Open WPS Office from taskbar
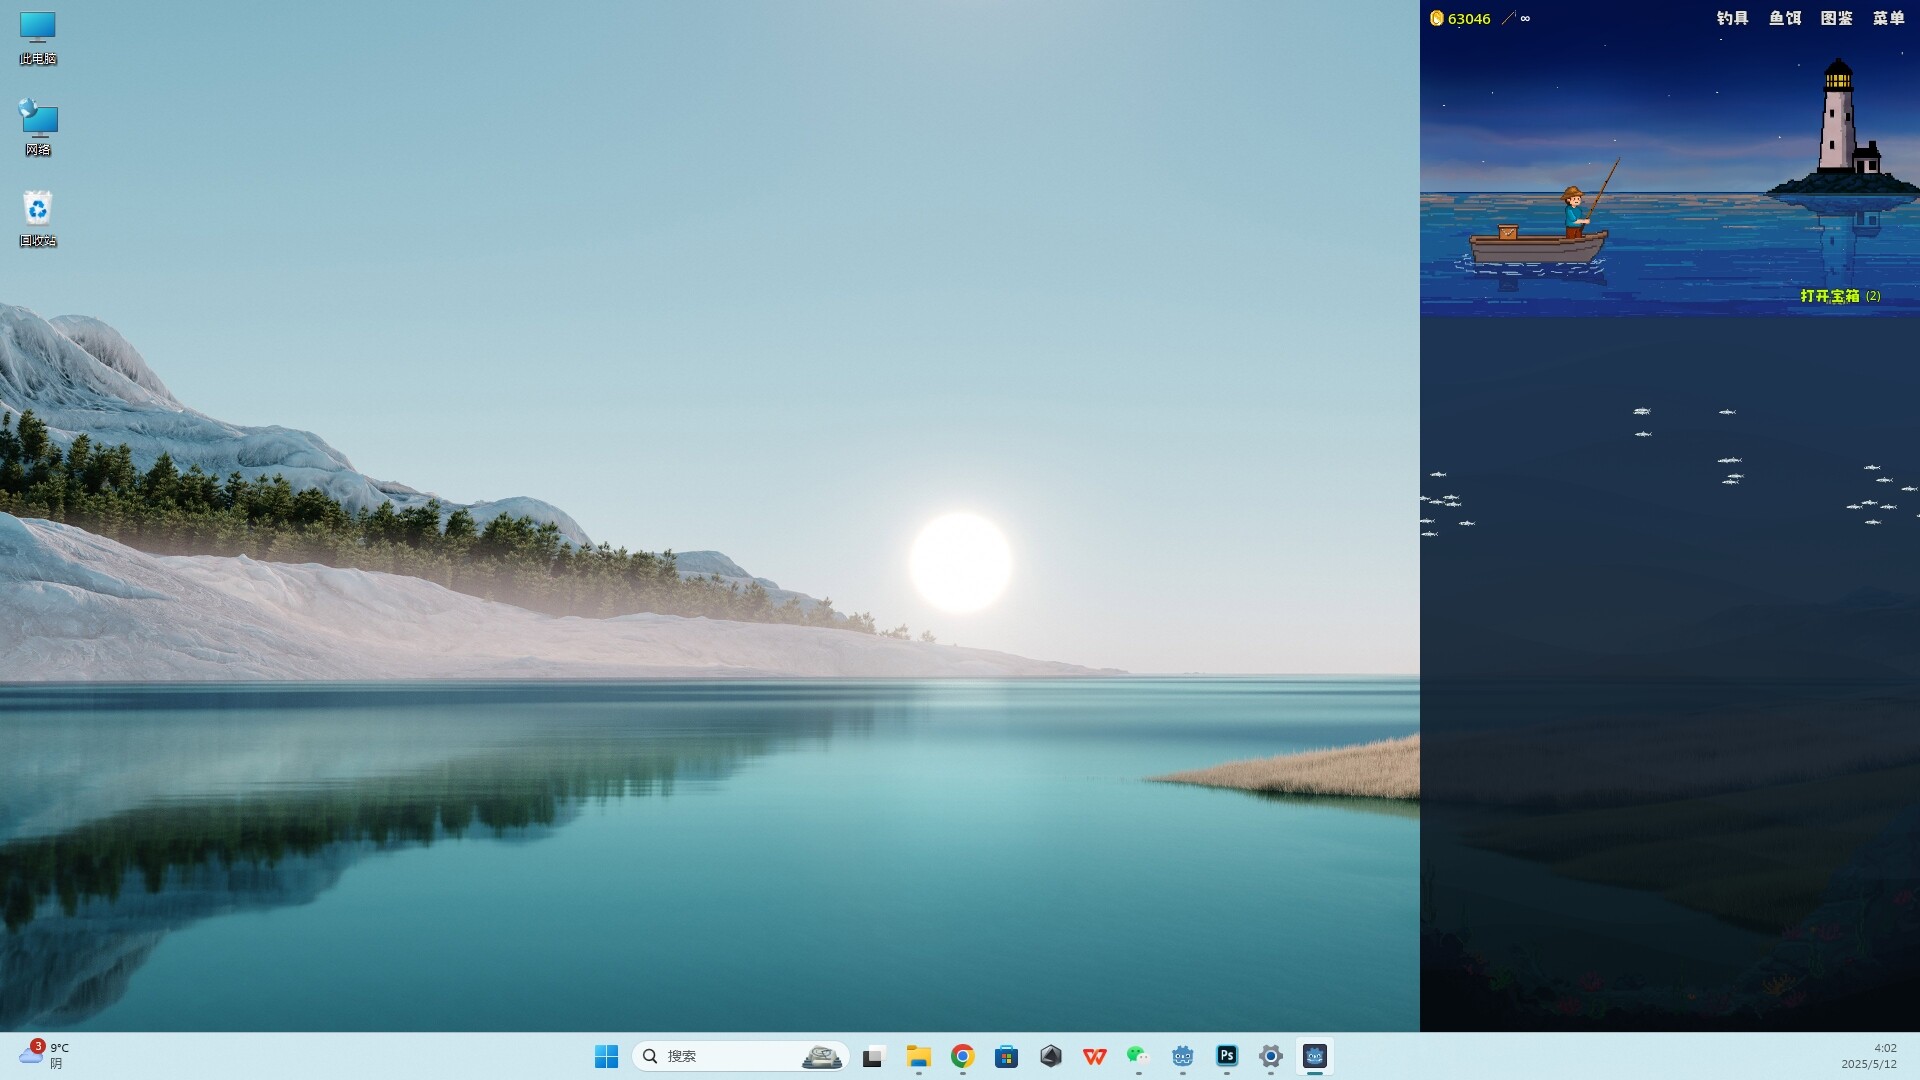1920x1080 pixels. (1094, 1056)
